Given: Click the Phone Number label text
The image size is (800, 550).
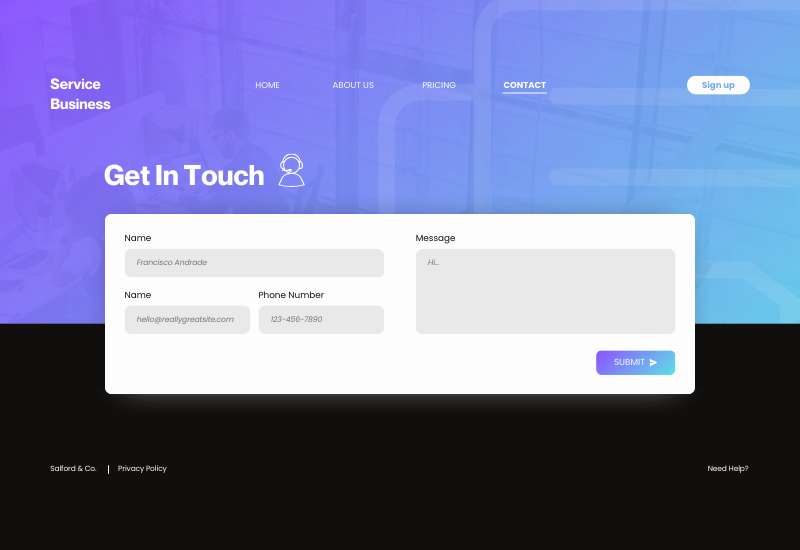Looking at the screenshot, I should pyautogui.click(x=291, y=295).
